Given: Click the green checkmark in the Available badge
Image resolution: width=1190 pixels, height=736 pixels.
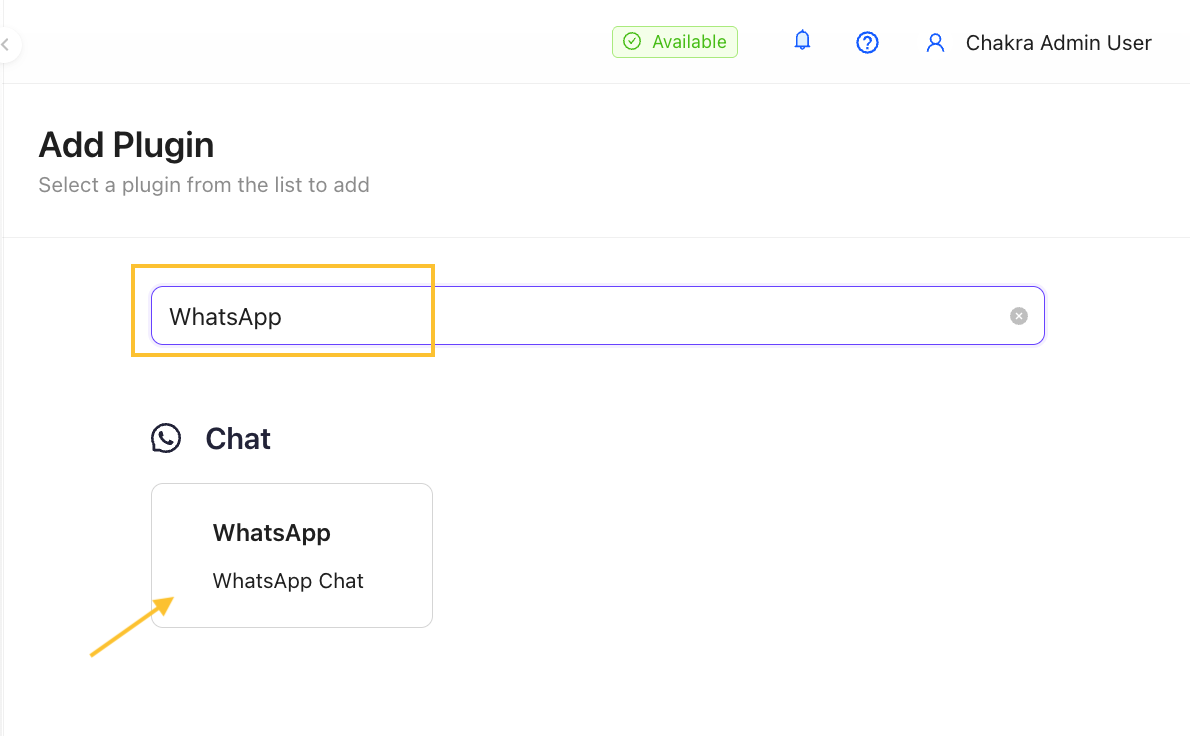Looking at the screenshot, I should [x=632, y=42].
